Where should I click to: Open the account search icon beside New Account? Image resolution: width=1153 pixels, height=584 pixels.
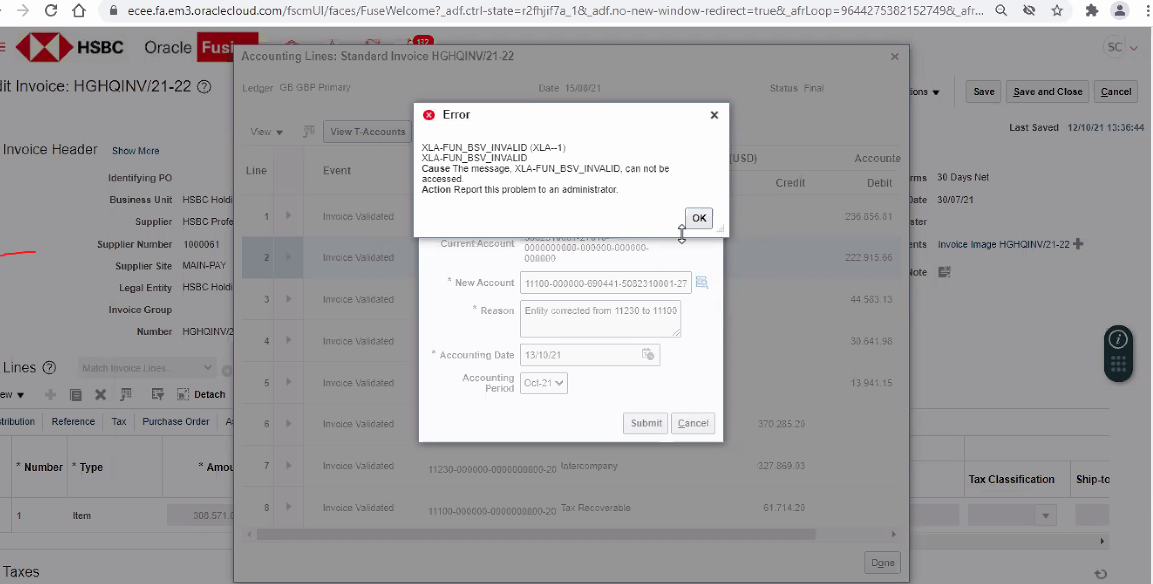point(702,282)
